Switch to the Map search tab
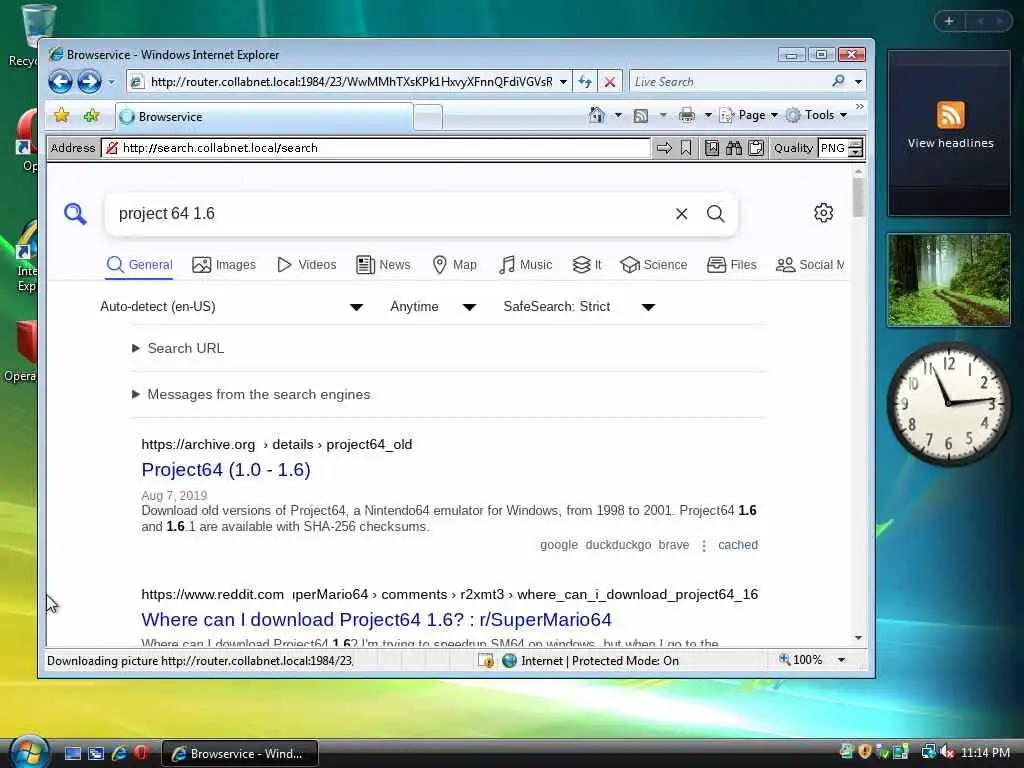Screen dimensions: 1024x768 [x=455, y=264]
